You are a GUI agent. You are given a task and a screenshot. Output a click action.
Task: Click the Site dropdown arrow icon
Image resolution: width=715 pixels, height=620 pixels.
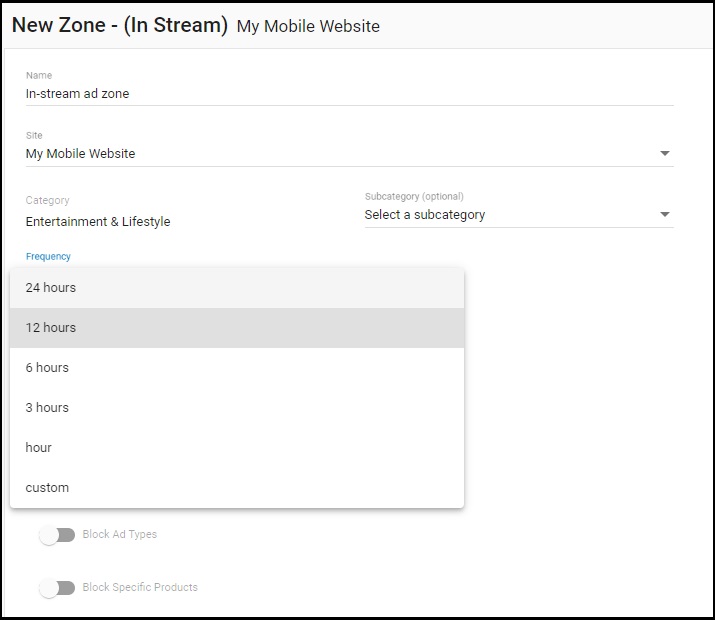pos(665,153)
